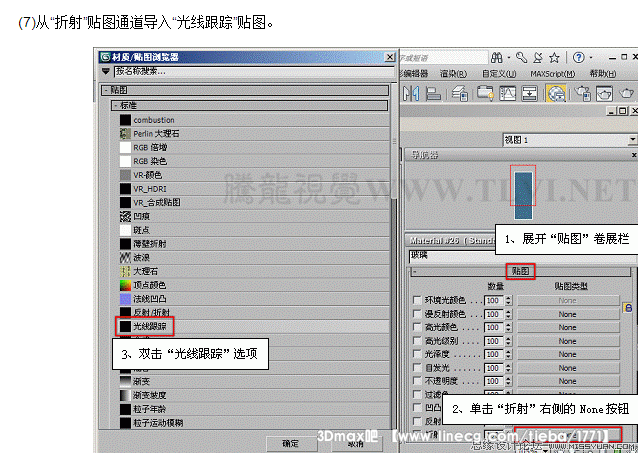This screenshot has width=638, height=453.
Task: Check the 高光颜色 map checkbox
Action: [x=415, y=327]
